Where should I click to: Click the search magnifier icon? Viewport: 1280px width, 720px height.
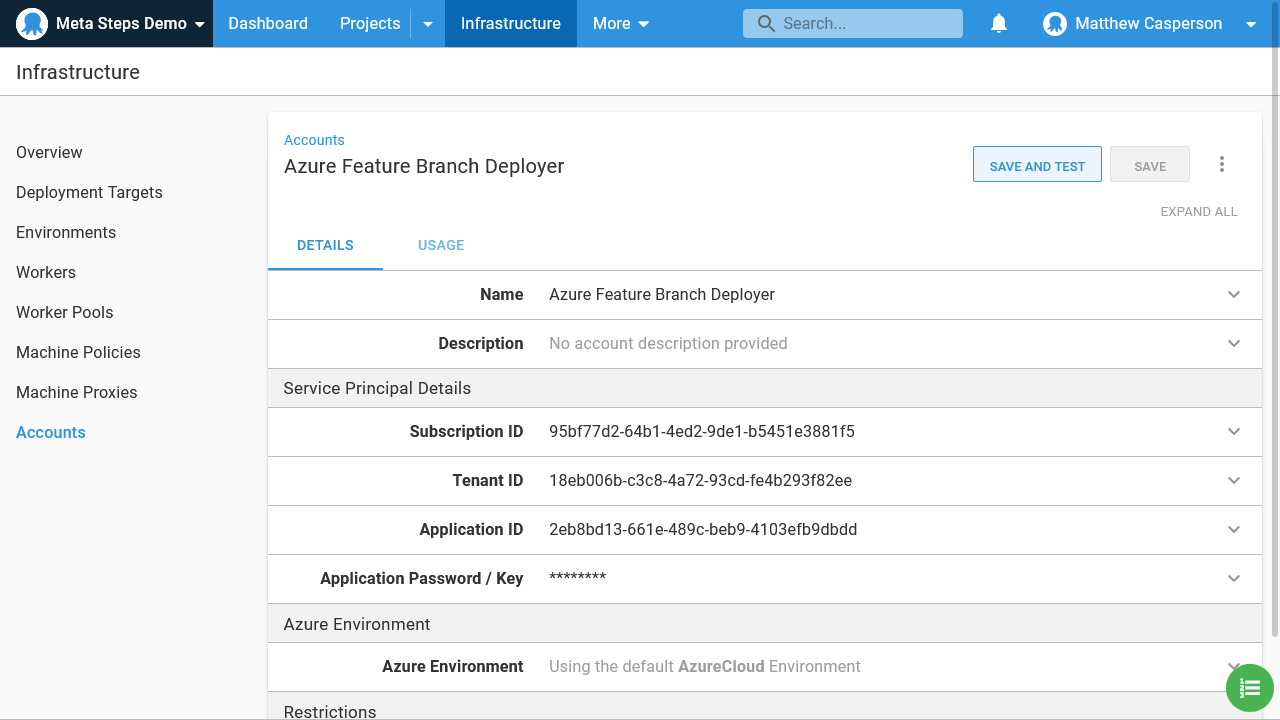tap(766, 24)
